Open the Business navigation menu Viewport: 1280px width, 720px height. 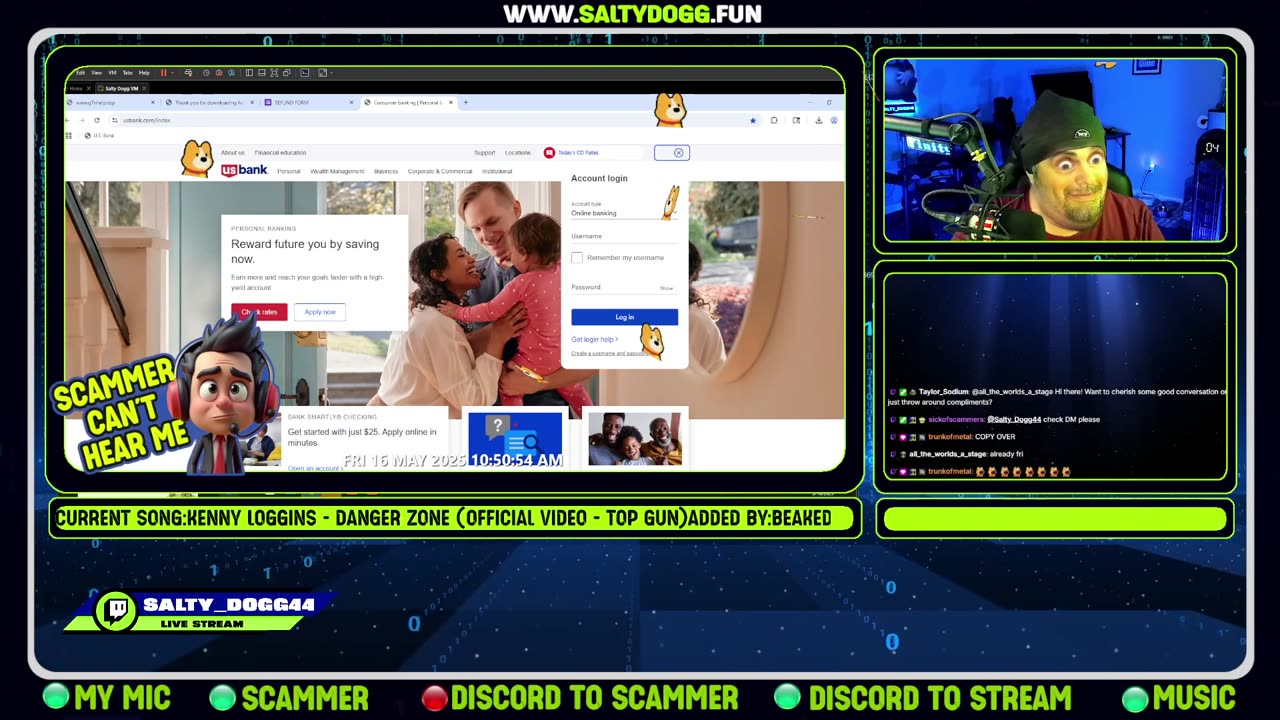pos(386,171)
